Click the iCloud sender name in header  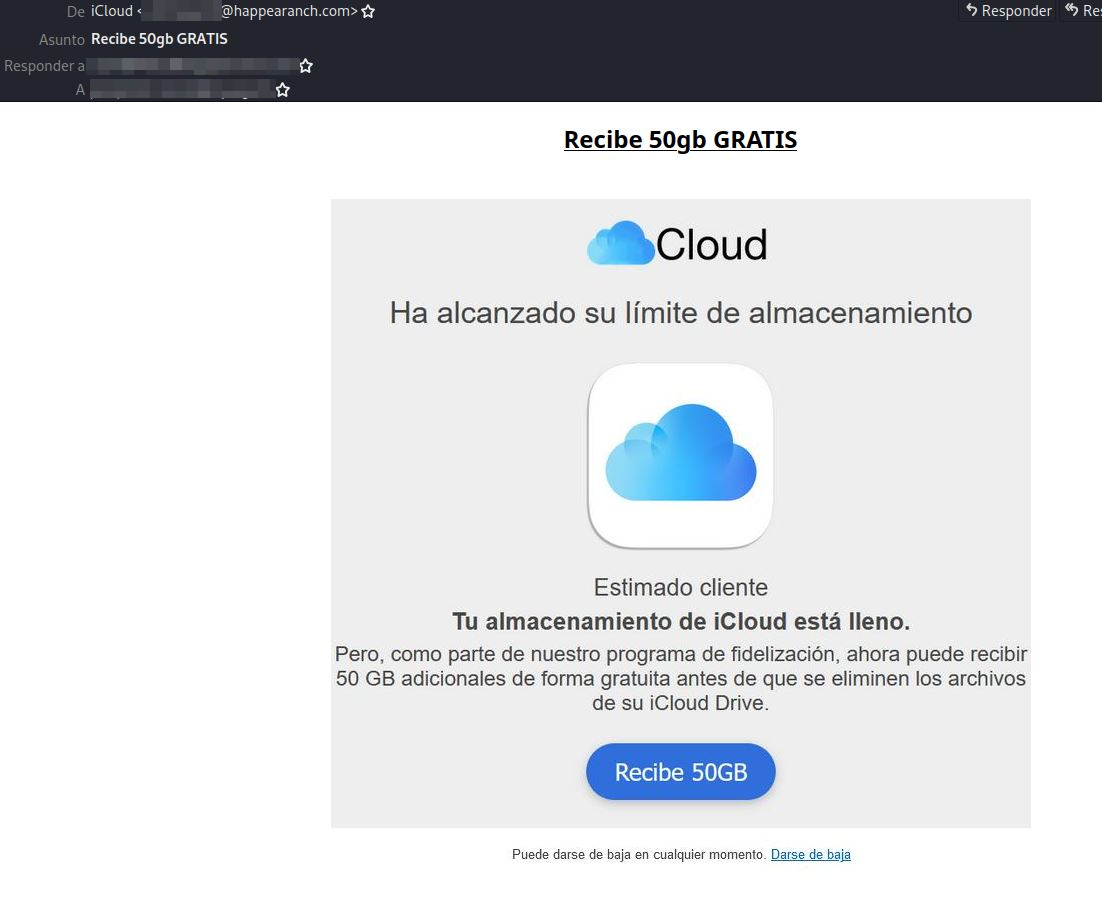click(x=111, y=12)
